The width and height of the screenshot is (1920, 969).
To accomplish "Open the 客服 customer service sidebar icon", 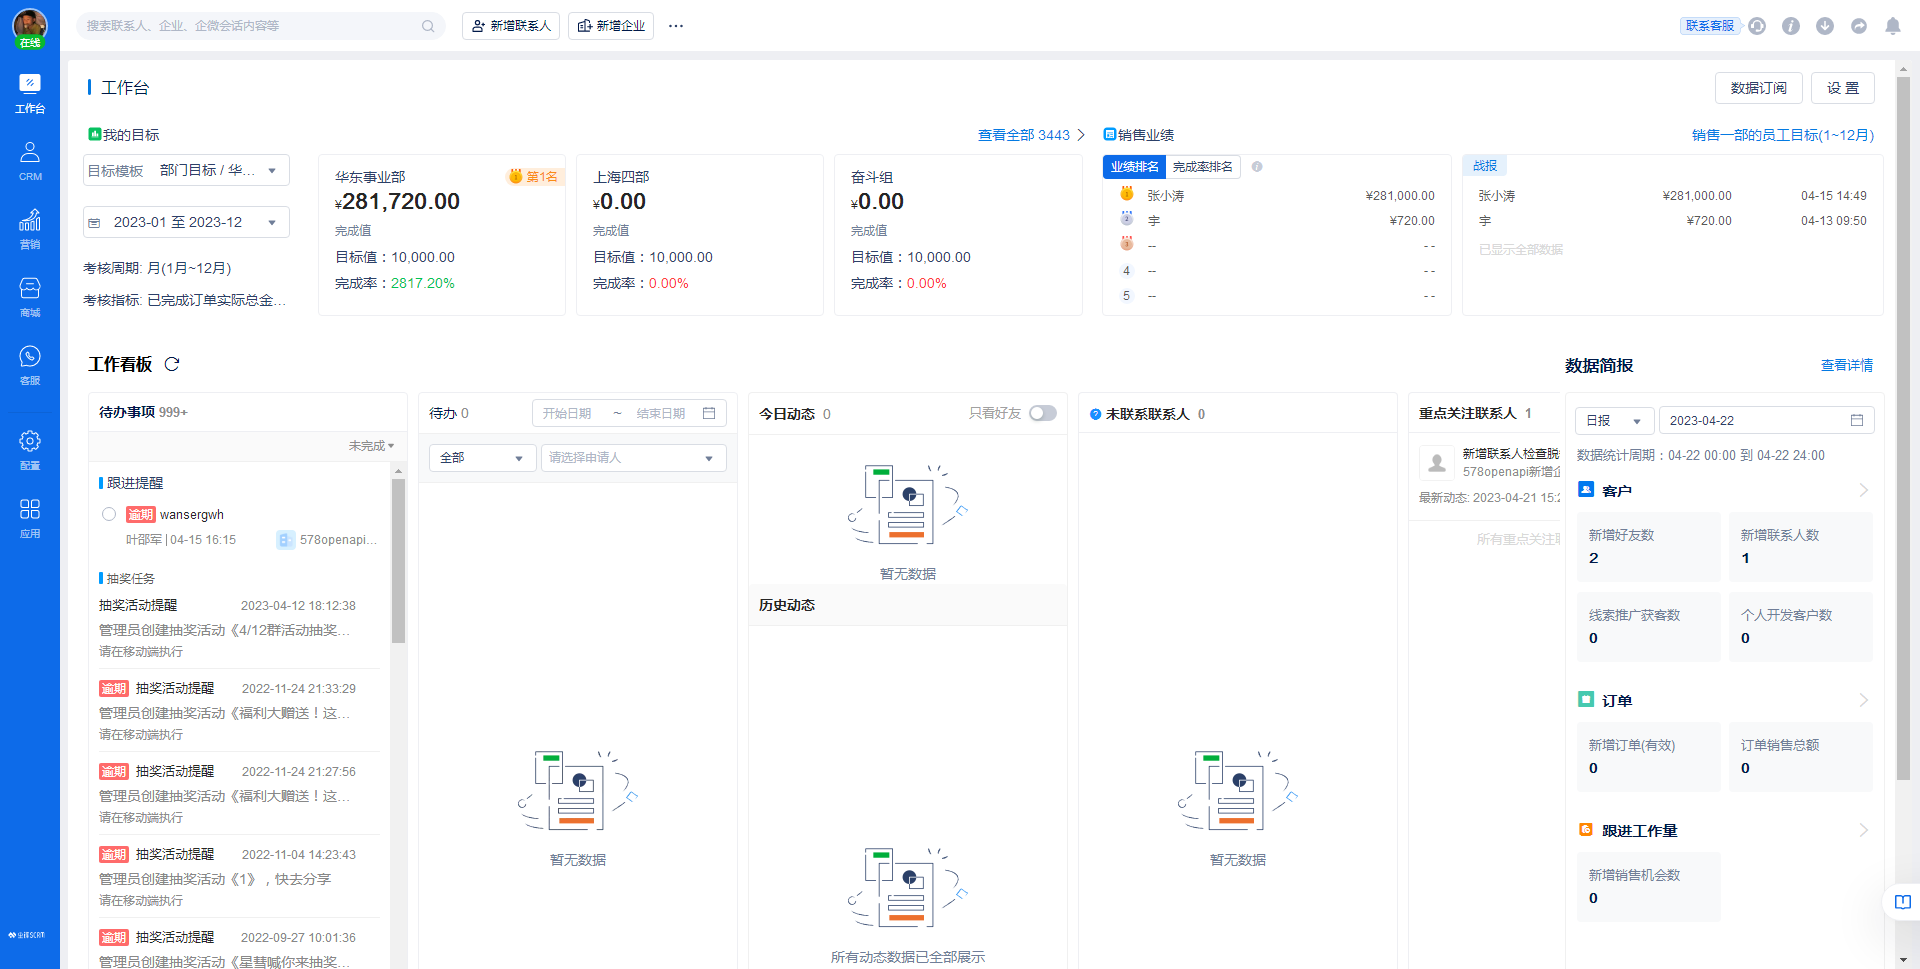I will [30, 364].
